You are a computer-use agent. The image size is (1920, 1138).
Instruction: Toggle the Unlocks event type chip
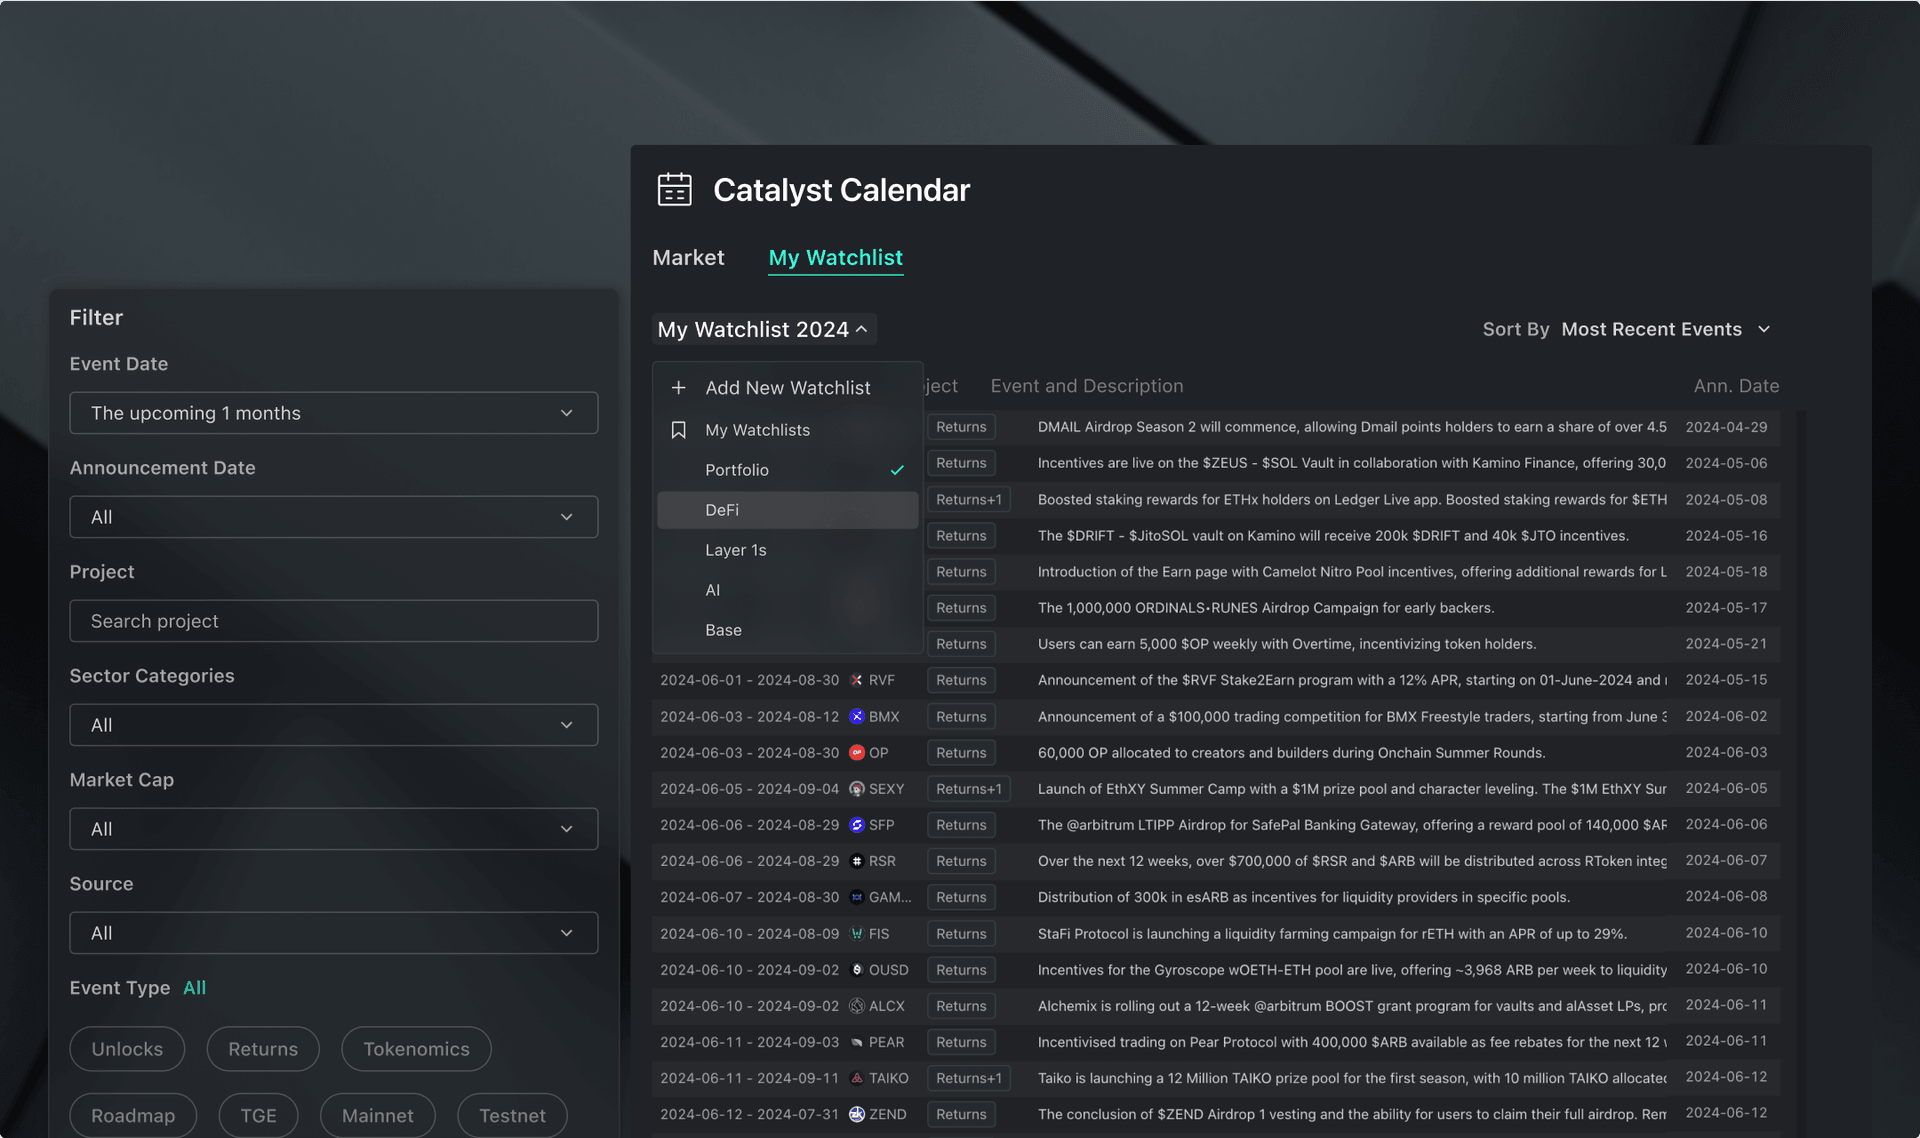(x=127, y=1049)
